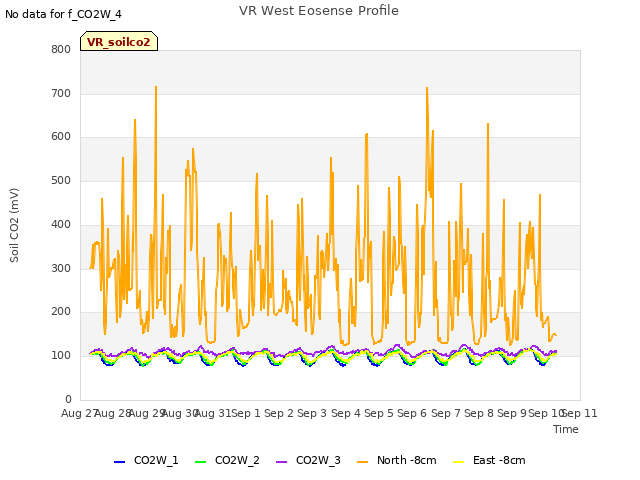Screen dimensions: 640x480
Task: Click the VR_soilco2 label box
Action: [x=119, y=41]
